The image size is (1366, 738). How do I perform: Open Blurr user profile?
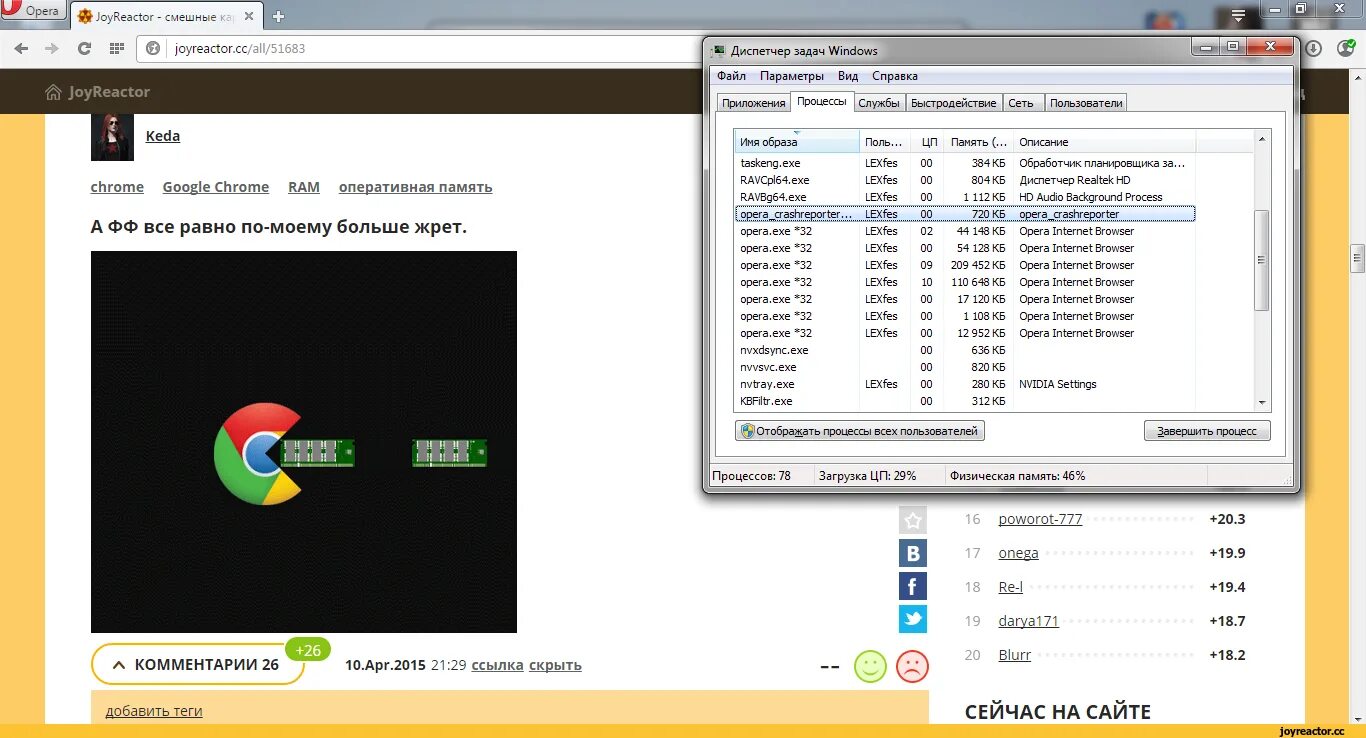click(x=1014, y=655)
